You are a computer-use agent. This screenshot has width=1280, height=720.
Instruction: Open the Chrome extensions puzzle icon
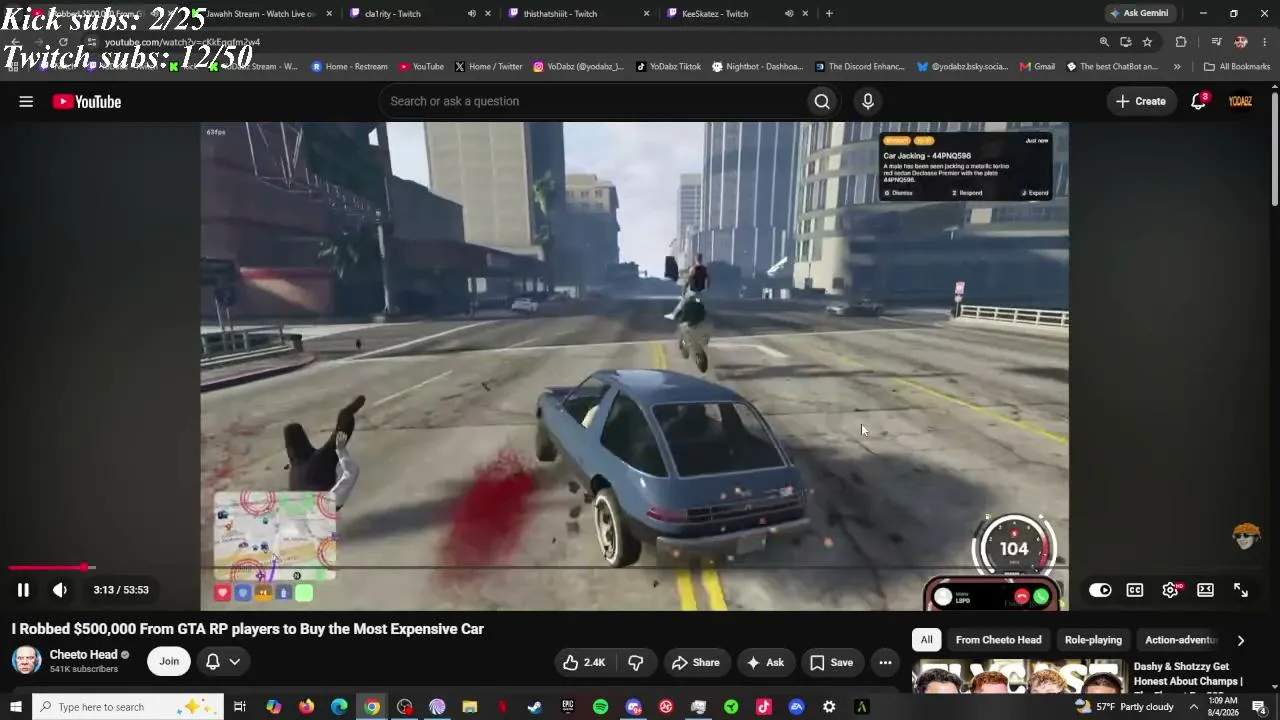[x=1181, y=42]
